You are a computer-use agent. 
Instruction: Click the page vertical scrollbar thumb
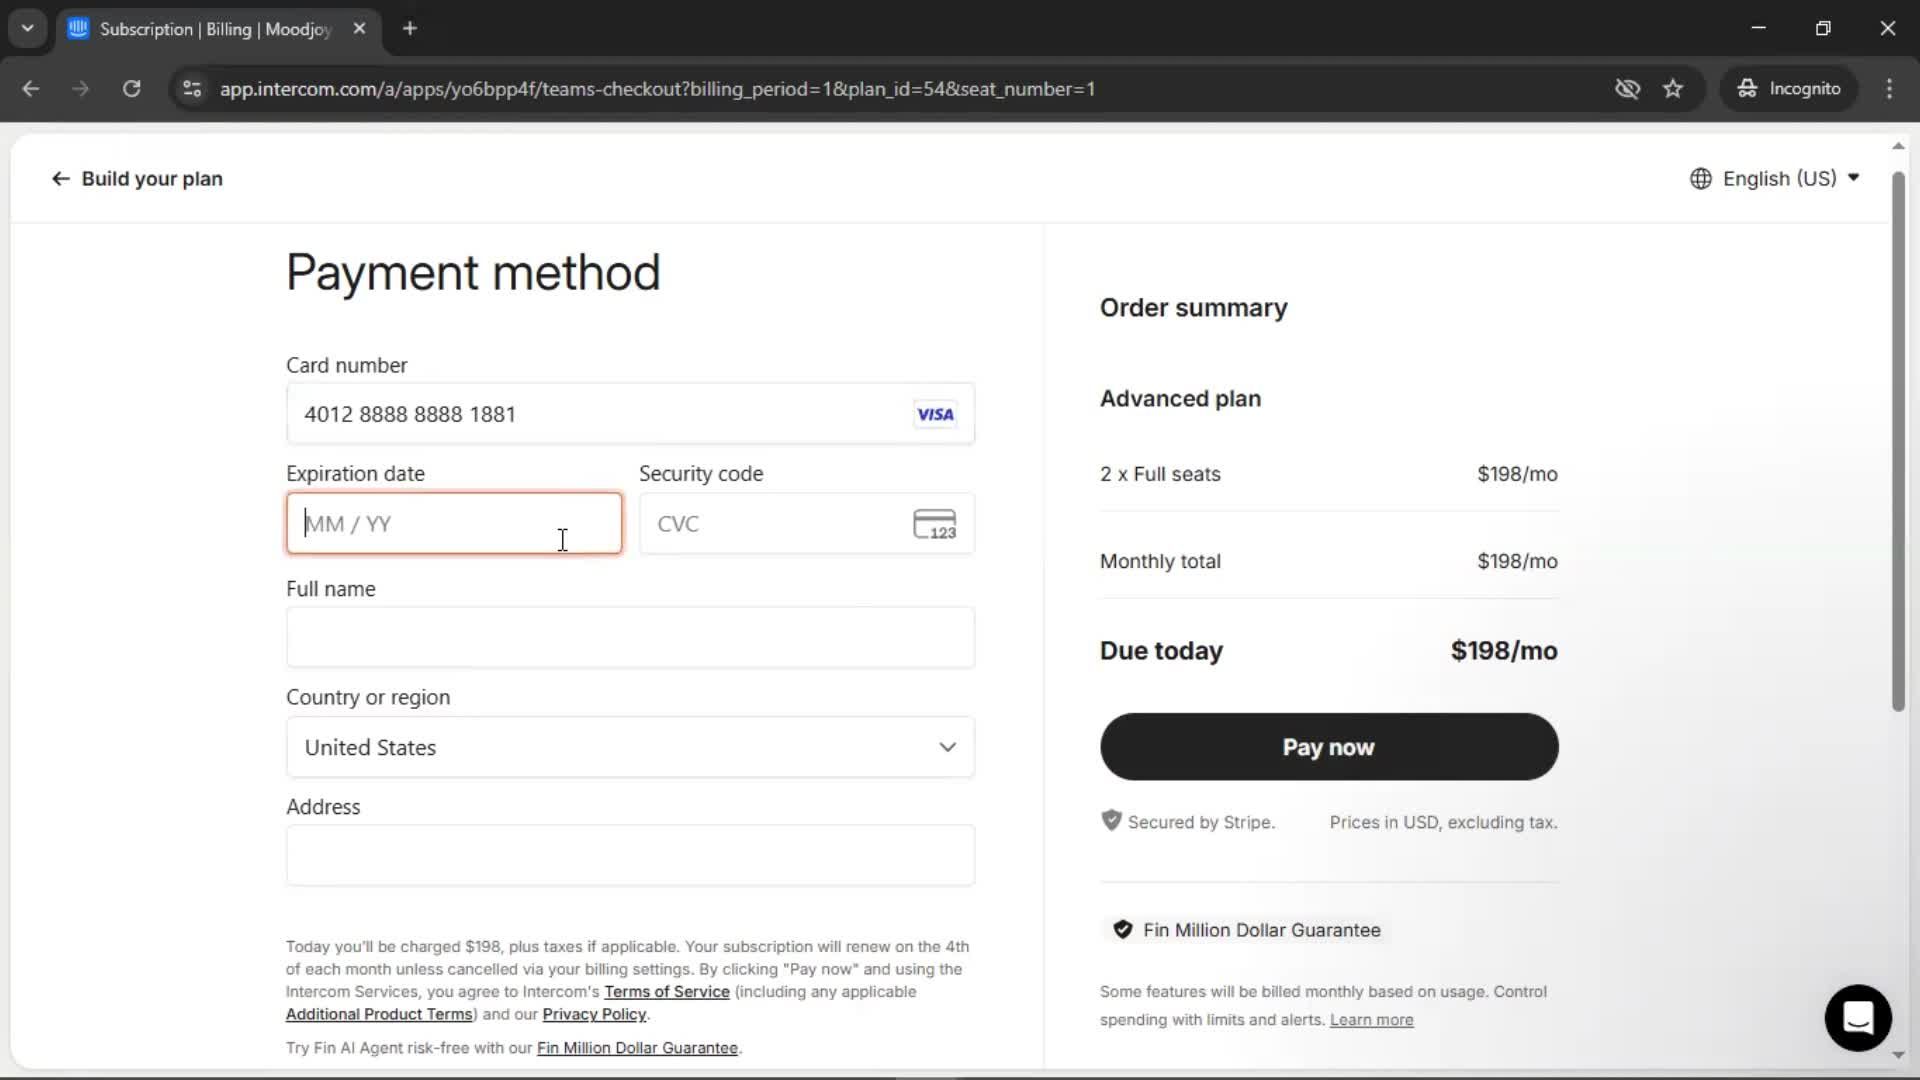pyautogui.click(x=1898, y=440)
